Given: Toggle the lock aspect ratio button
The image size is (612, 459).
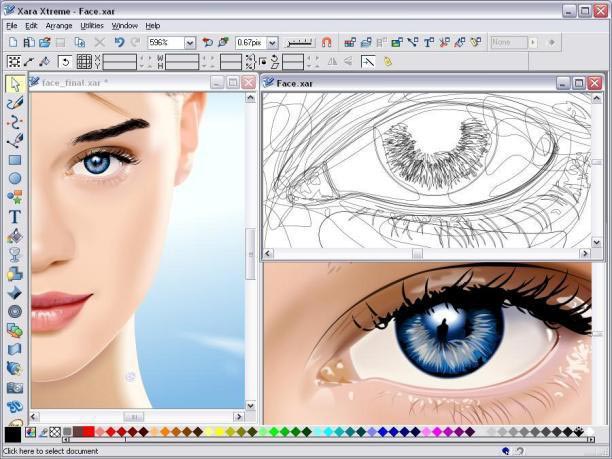Looking at the screenshot, I should (x=262, y=62).
